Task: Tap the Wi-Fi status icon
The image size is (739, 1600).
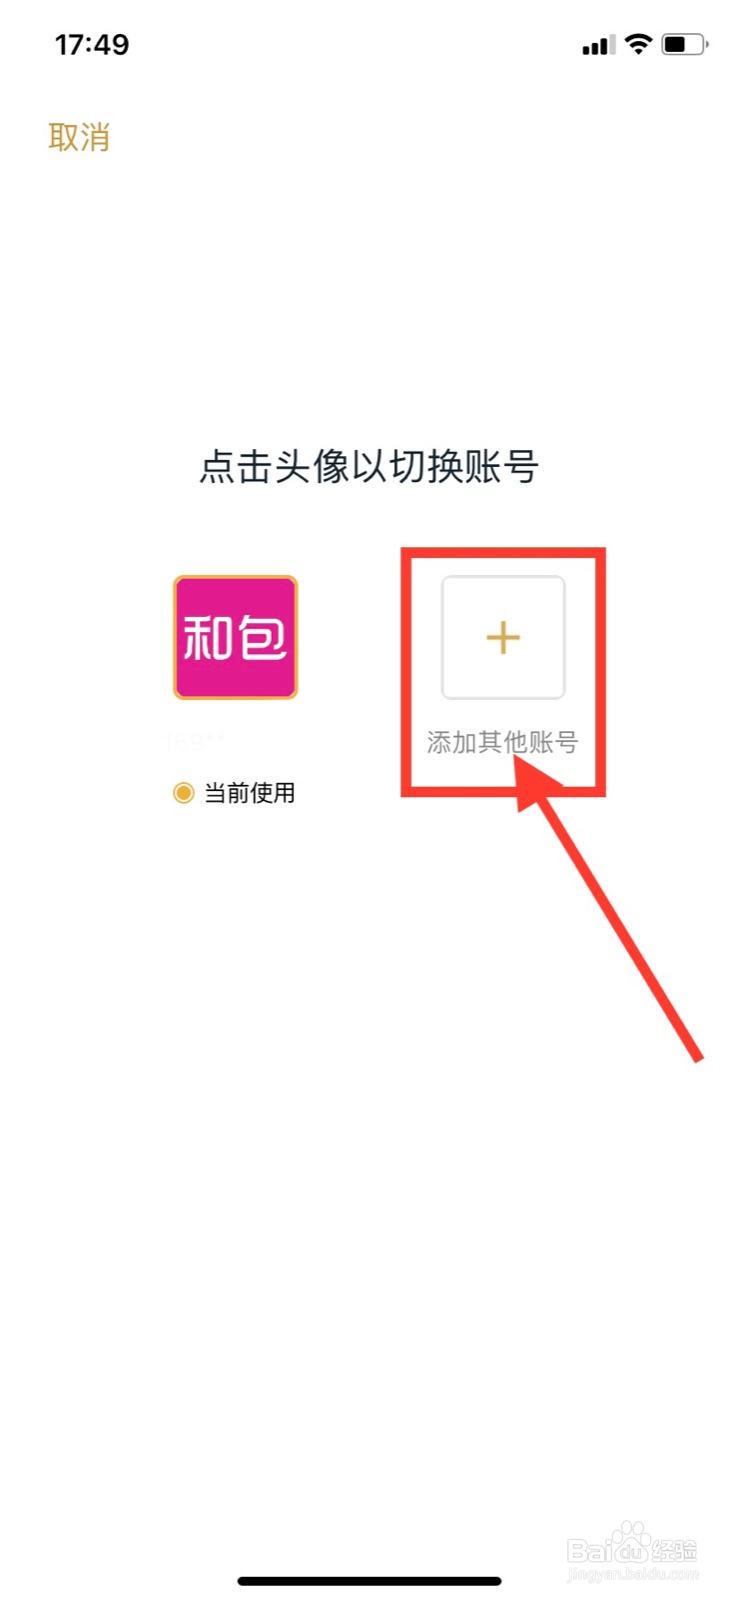Action: pos(638,44)
